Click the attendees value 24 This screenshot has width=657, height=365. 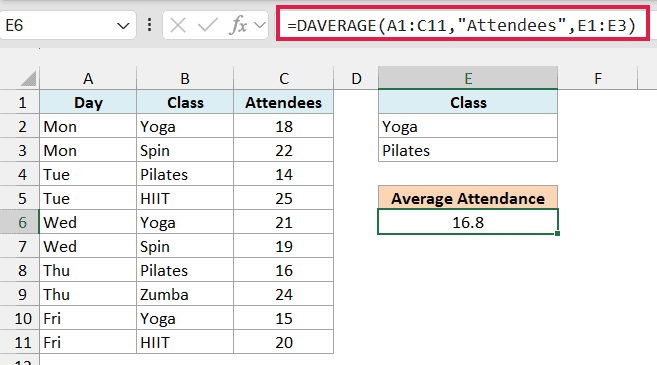[x=284, y=294]
